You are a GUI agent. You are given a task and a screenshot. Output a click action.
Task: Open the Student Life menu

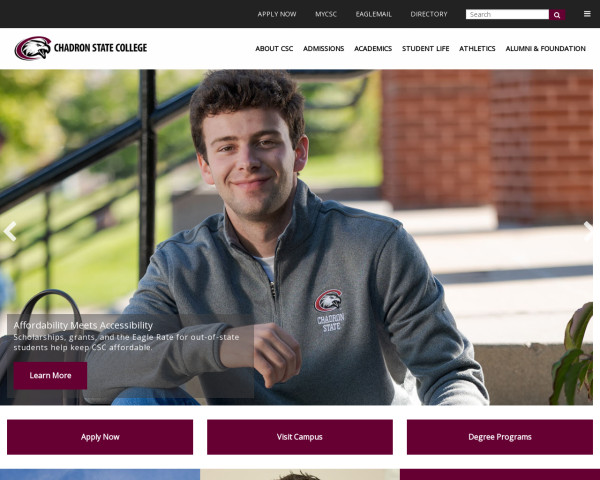426,49
